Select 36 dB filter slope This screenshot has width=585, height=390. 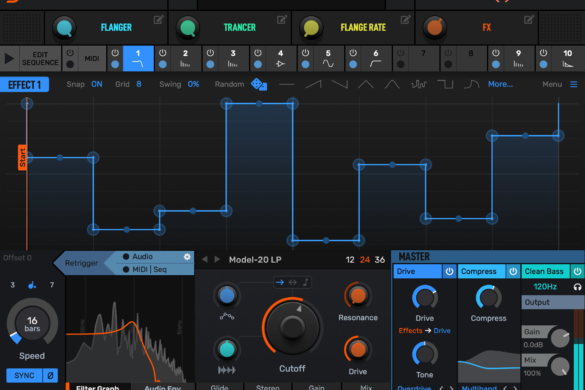(380, 260)
